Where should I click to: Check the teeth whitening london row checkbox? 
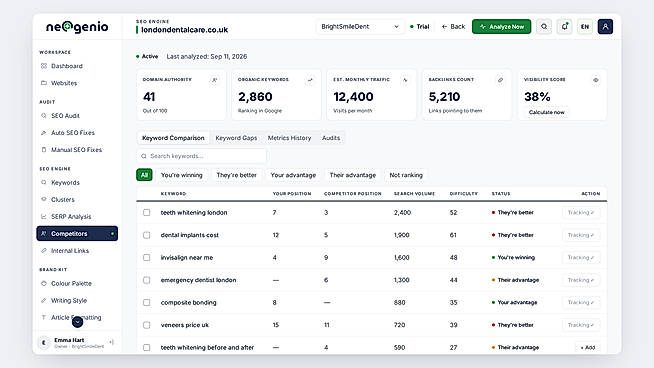pos(146,212)
